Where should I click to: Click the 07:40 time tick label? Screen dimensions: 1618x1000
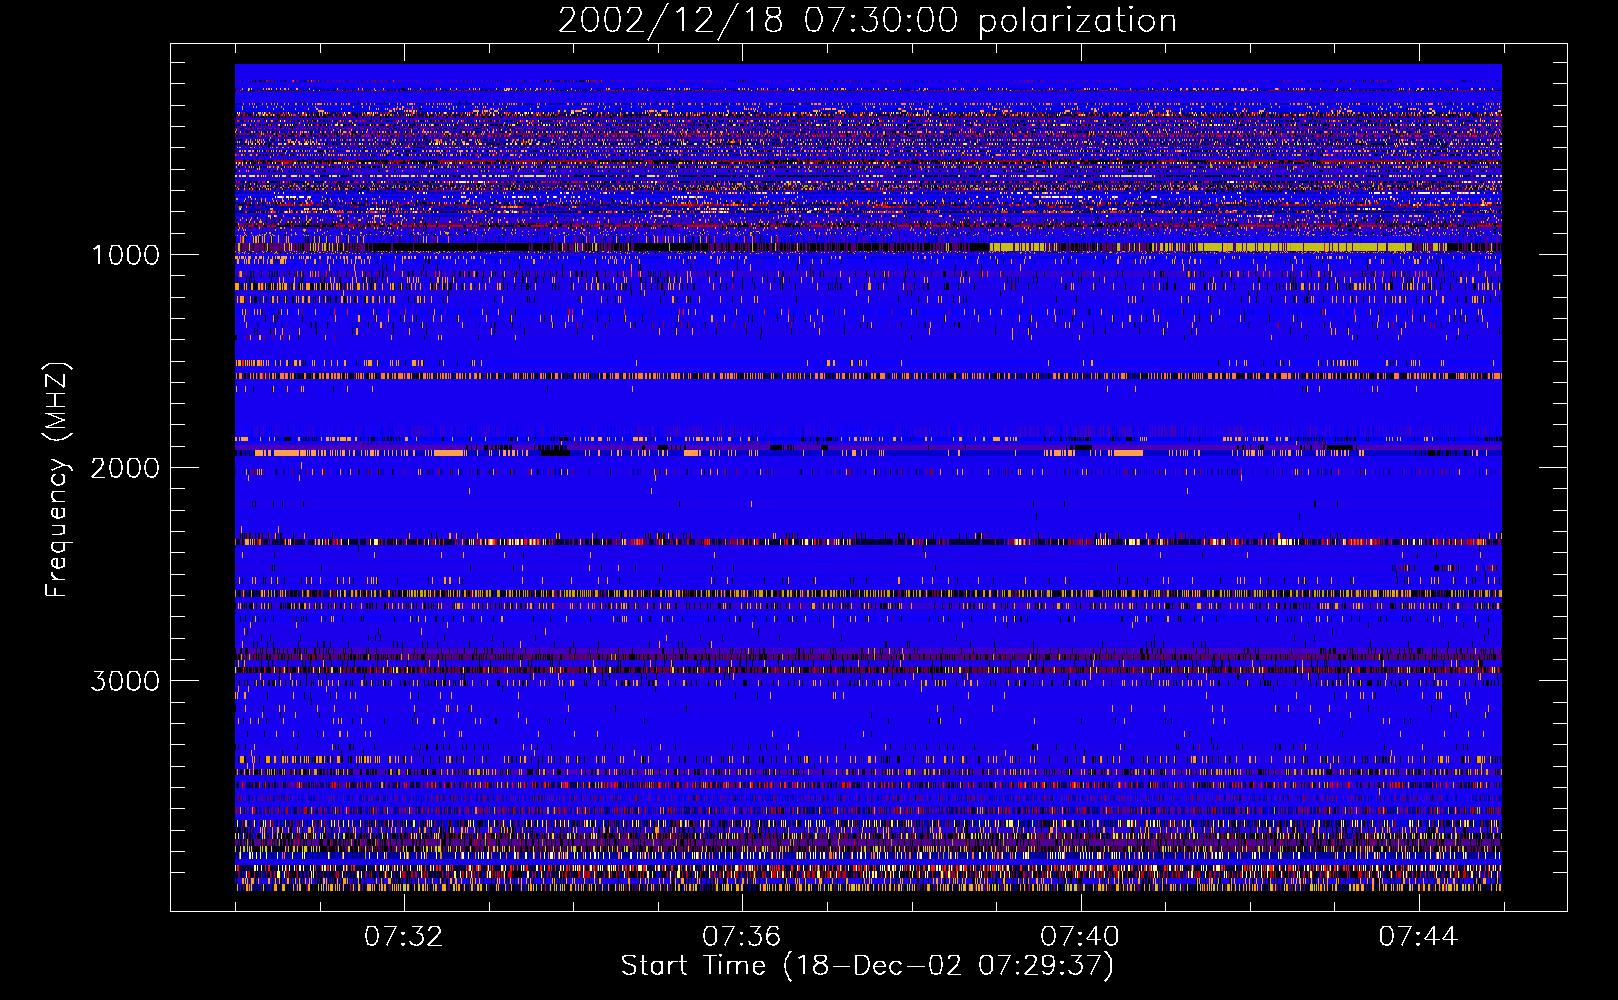1079,937
